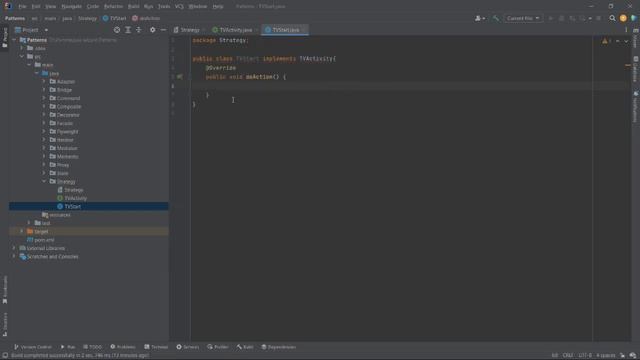Open the Navigate menu
640x360 pixels.
(71, 7)
